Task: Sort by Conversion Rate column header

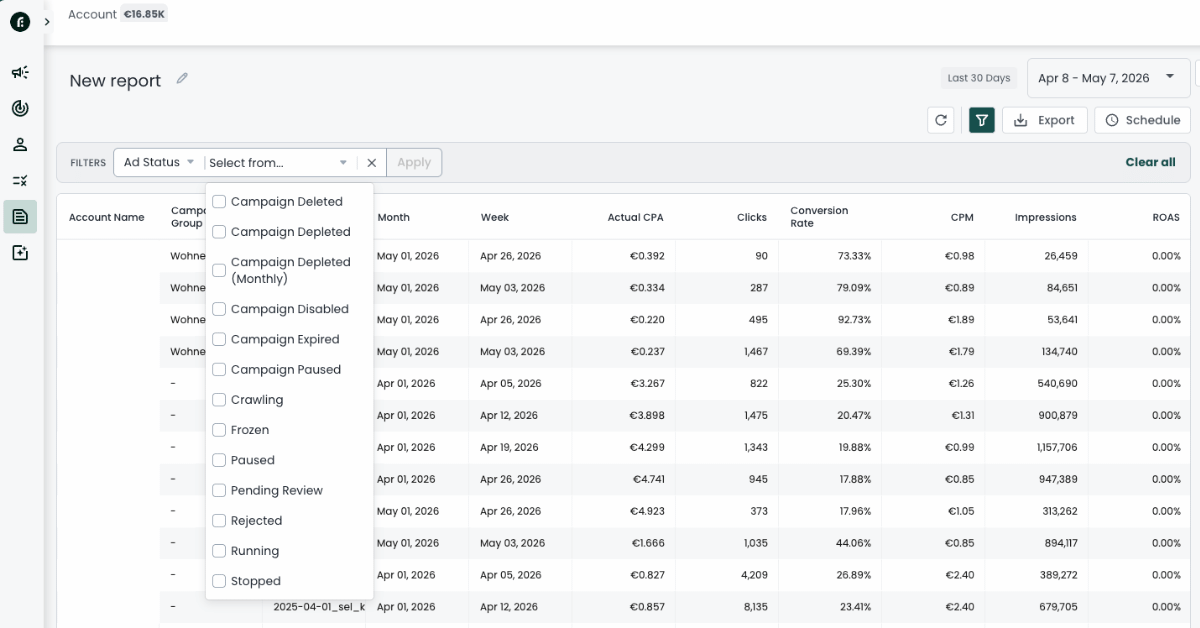Action: pyautogui.click(x=819, y=217)
